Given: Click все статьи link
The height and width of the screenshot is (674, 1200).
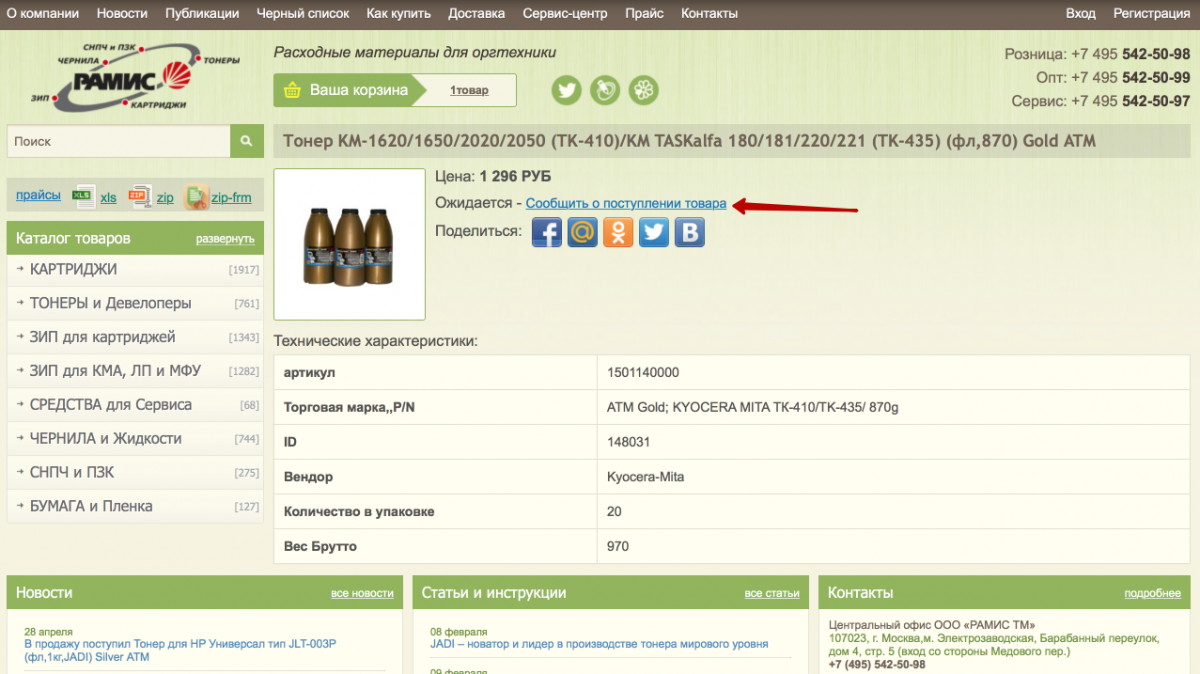Looking at the screenshot, I should coord(772,593).
